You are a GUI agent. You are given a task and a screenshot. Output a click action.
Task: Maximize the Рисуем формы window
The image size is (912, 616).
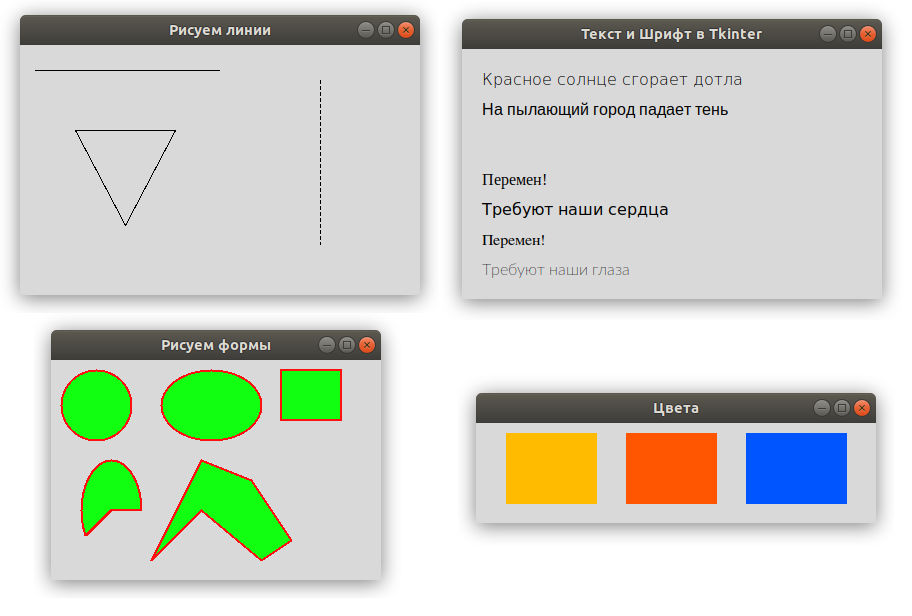pos(345,344)
